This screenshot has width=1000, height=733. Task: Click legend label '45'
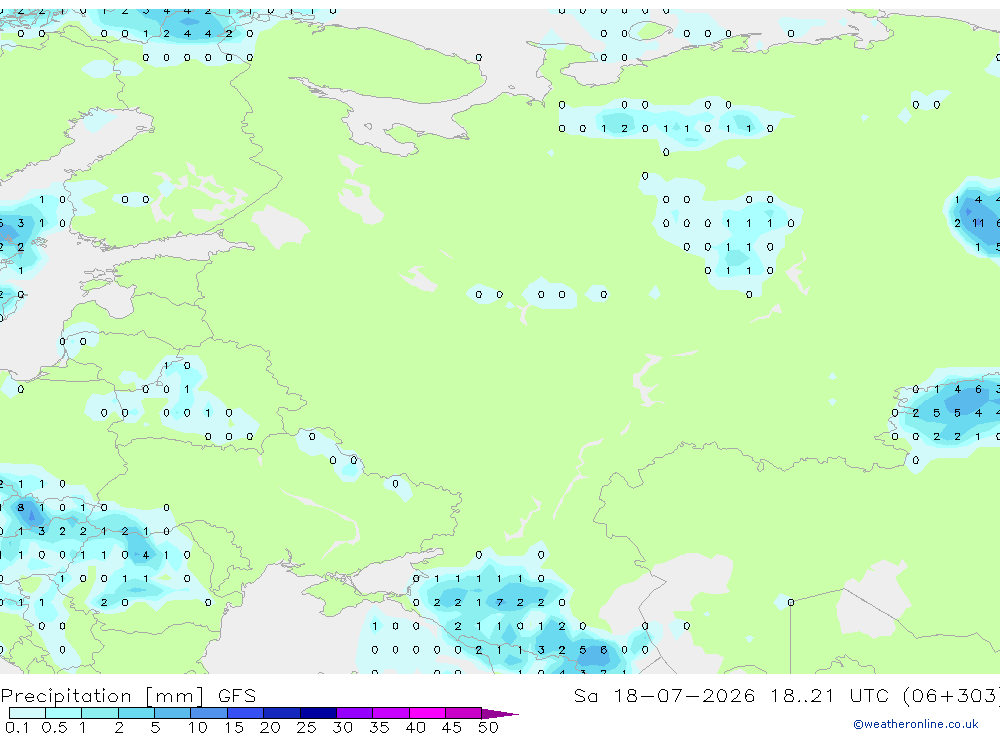pos(452,727)
